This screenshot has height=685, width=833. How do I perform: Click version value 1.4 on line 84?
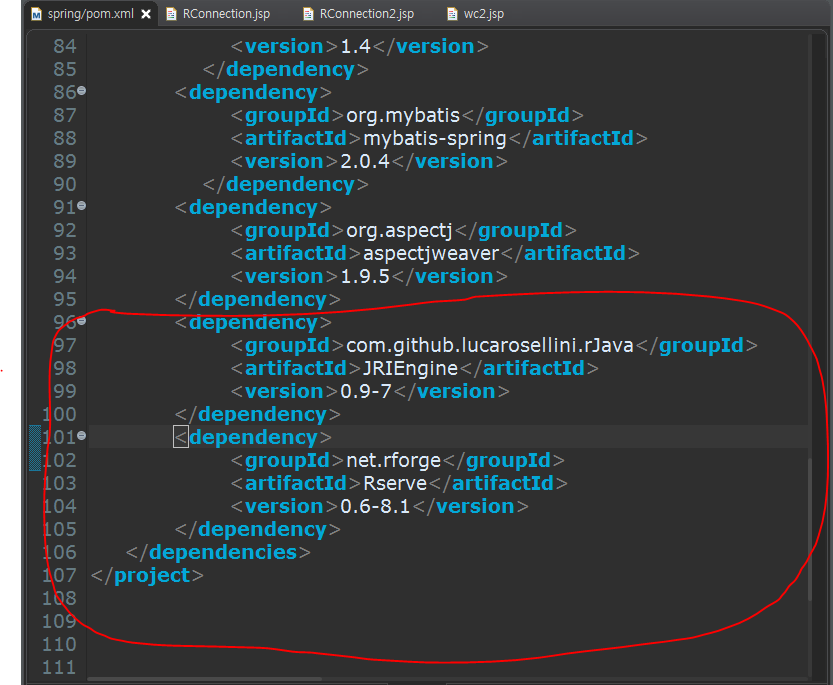point(355,46)
